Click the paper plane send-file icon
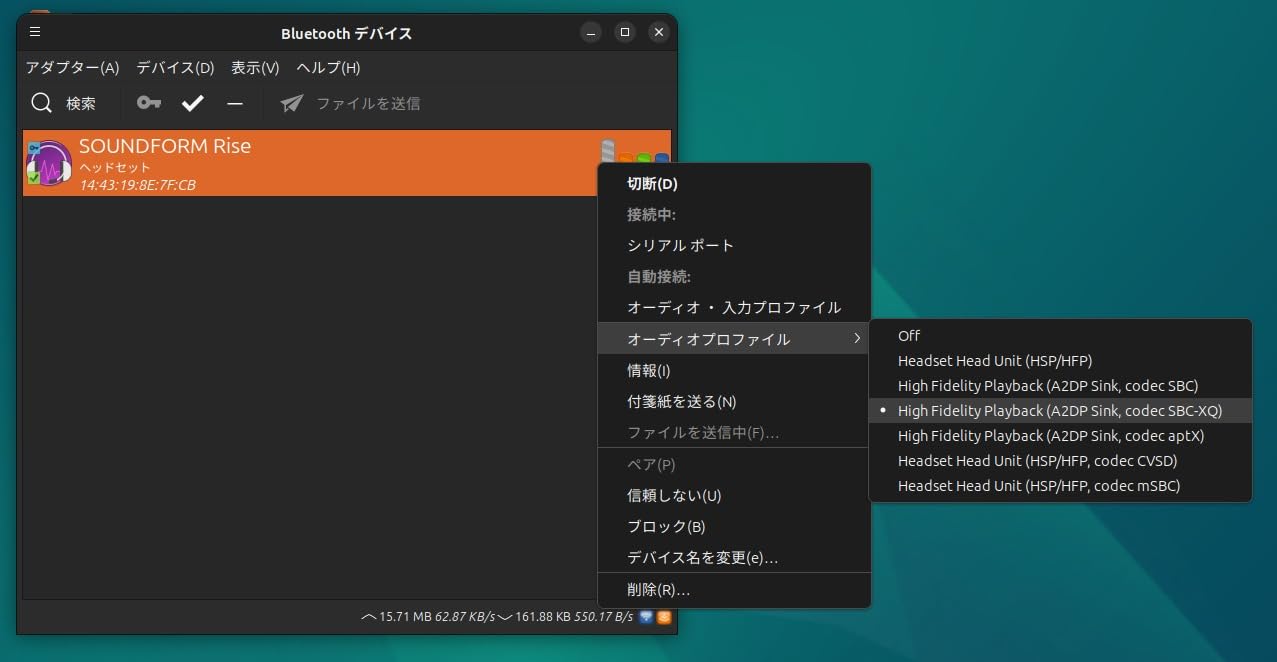This screenshot has width=1277, height=662. [x=291, y=103]
